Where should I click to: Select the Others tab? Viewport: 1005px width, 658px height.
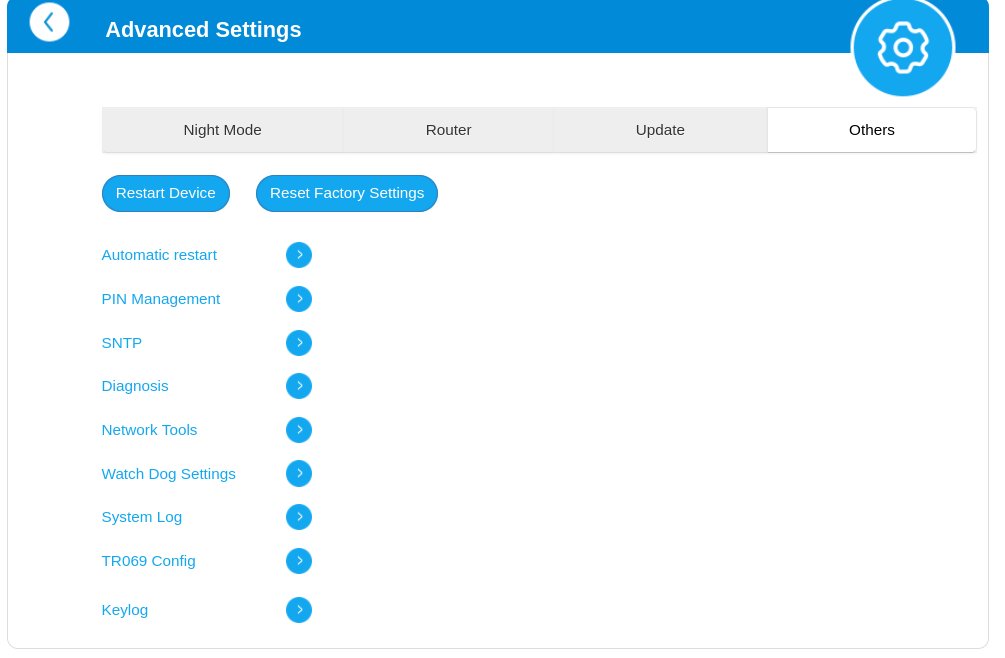point(871,130)
